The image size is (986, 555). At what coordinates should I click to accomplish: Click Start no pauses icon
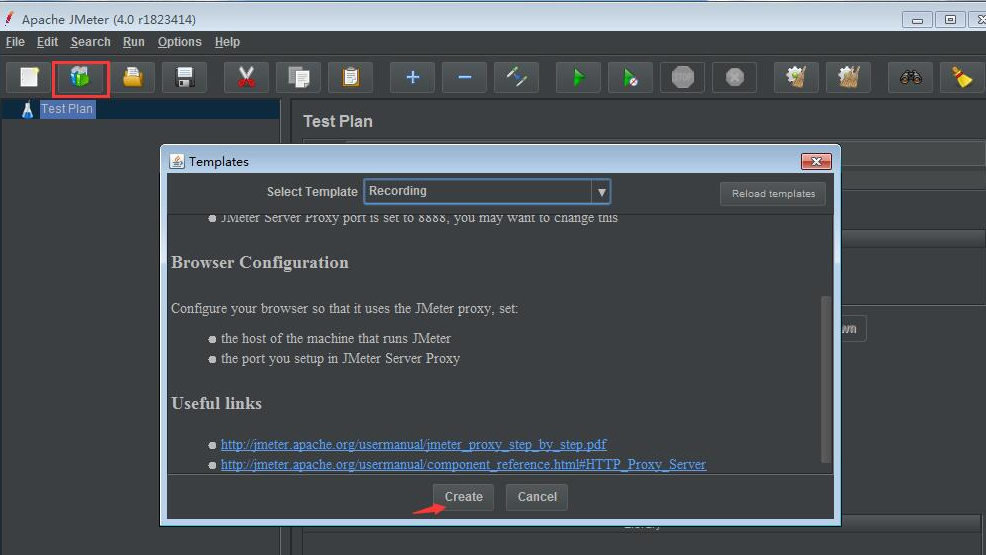(x=631, y=77)
